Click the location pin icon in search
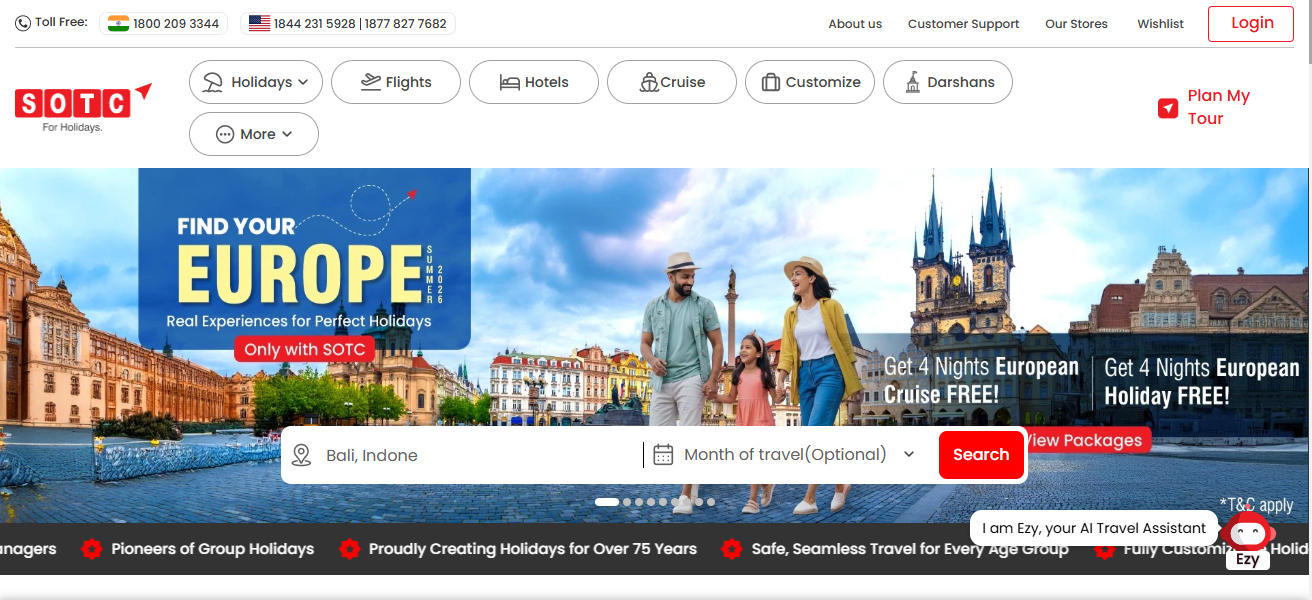 (x=301, y=456)
